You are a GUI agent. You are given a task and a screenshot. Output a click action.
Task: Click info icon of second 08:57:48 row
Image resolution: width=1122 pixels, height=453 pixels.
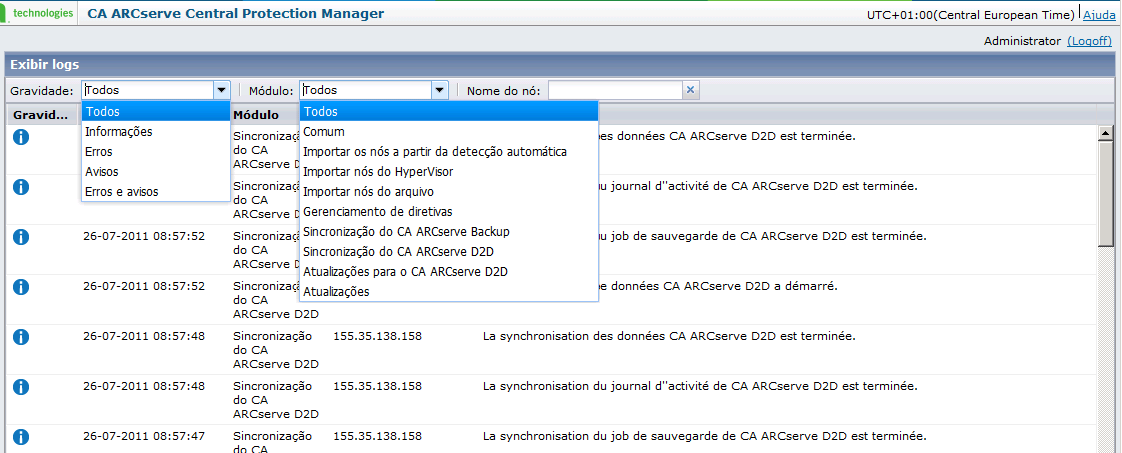21,387
